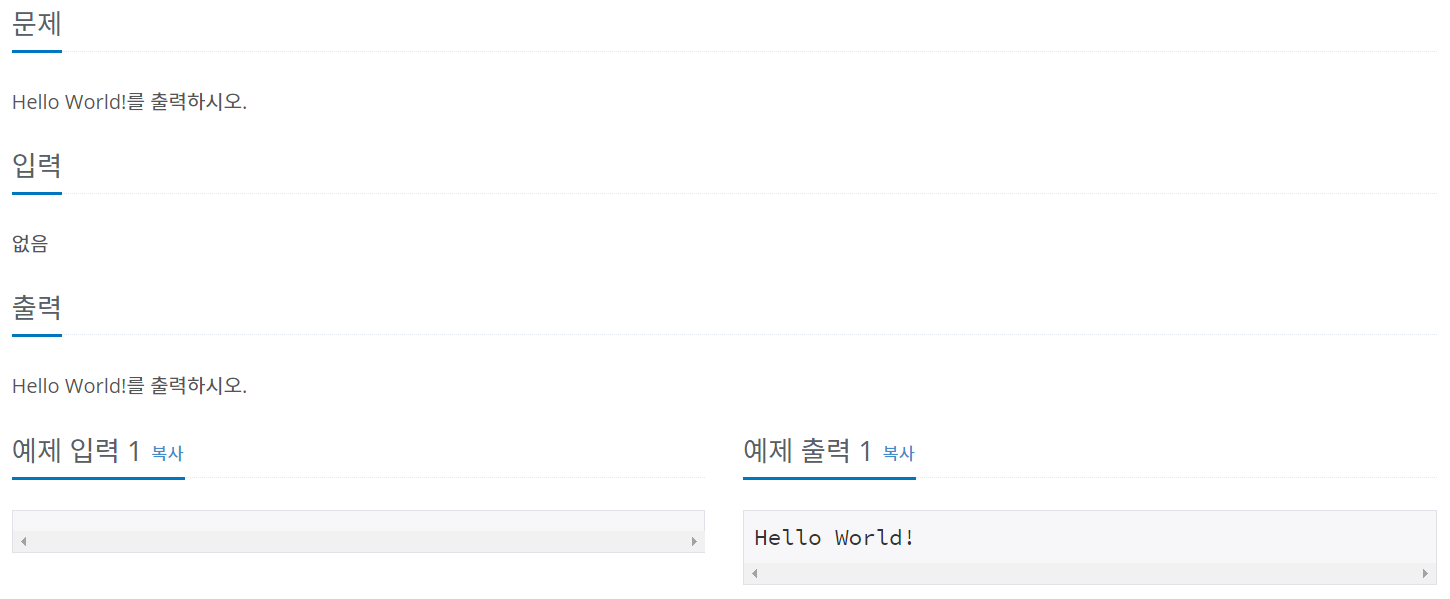
Task: Click the sample output horizontal scrollbar track
Action: coord(1090,573)
